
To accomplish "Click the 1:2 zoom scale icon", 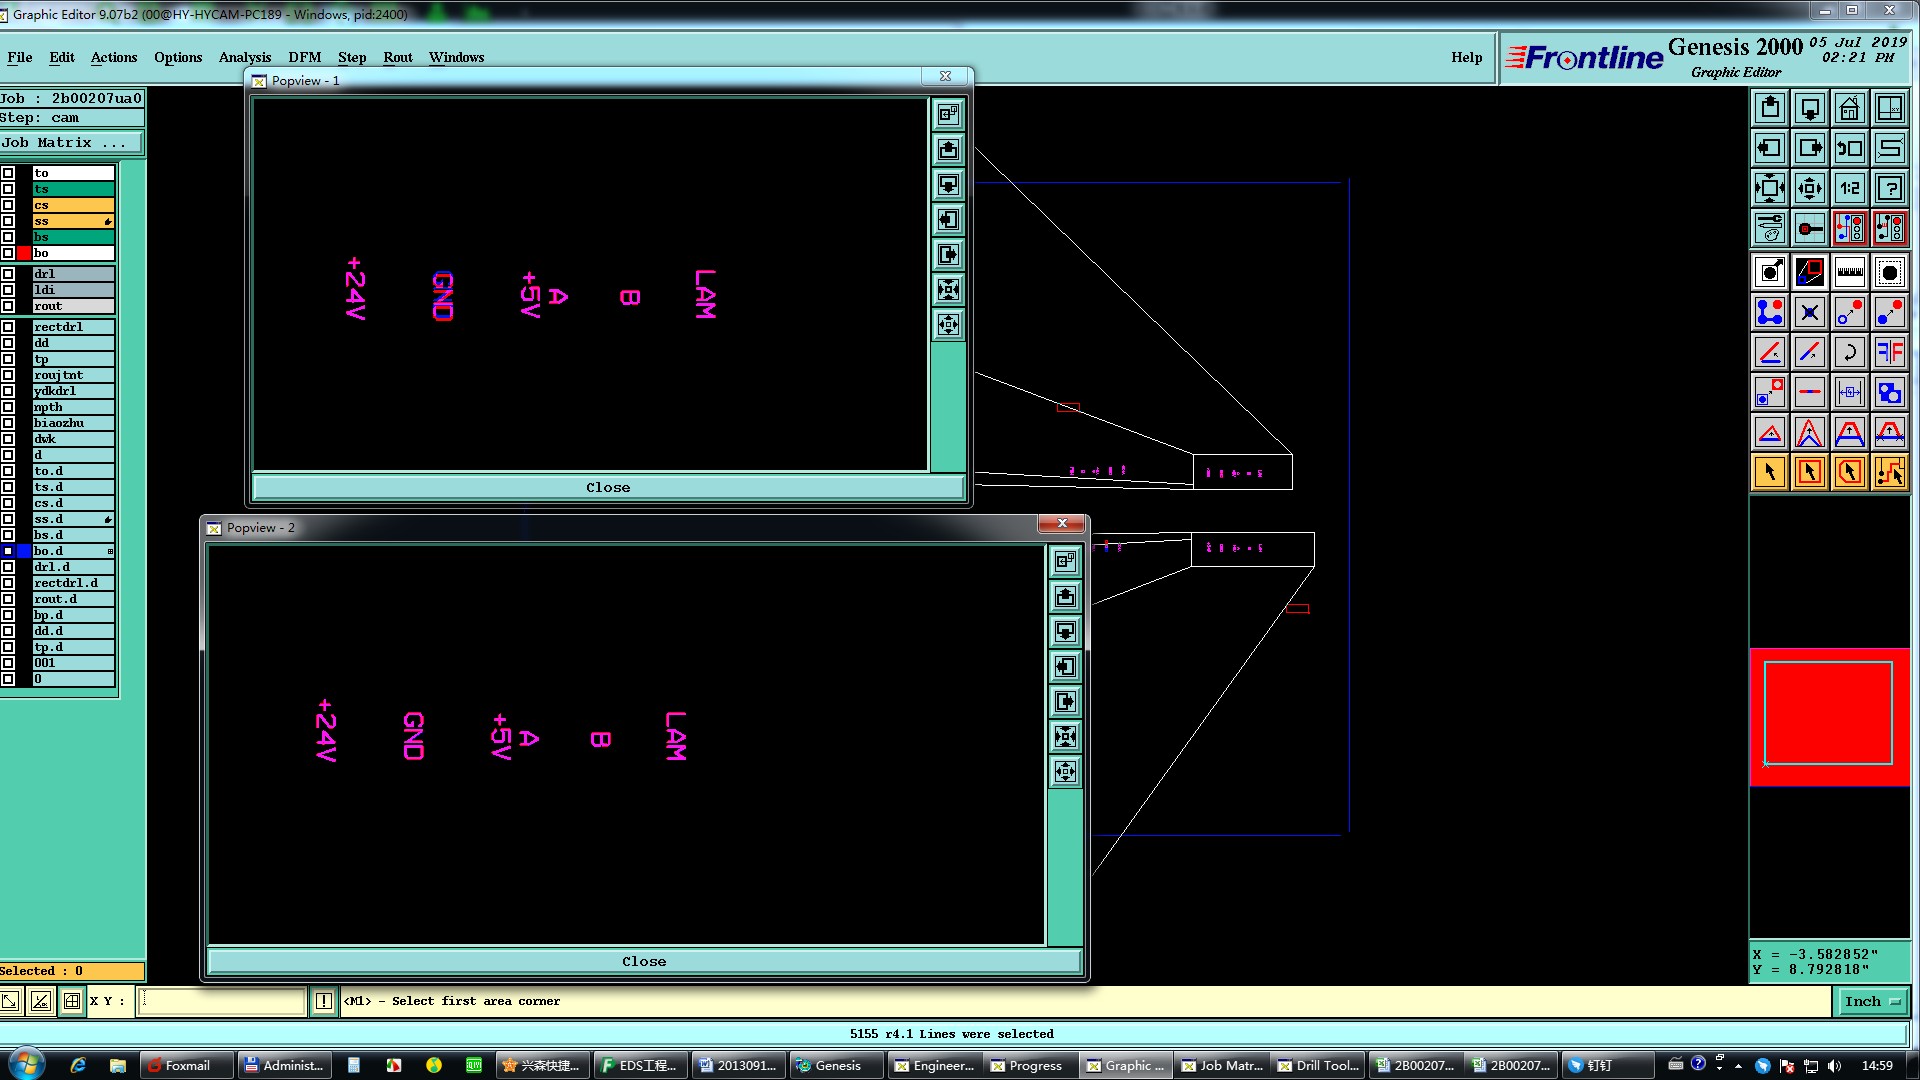I will 1849,188.
